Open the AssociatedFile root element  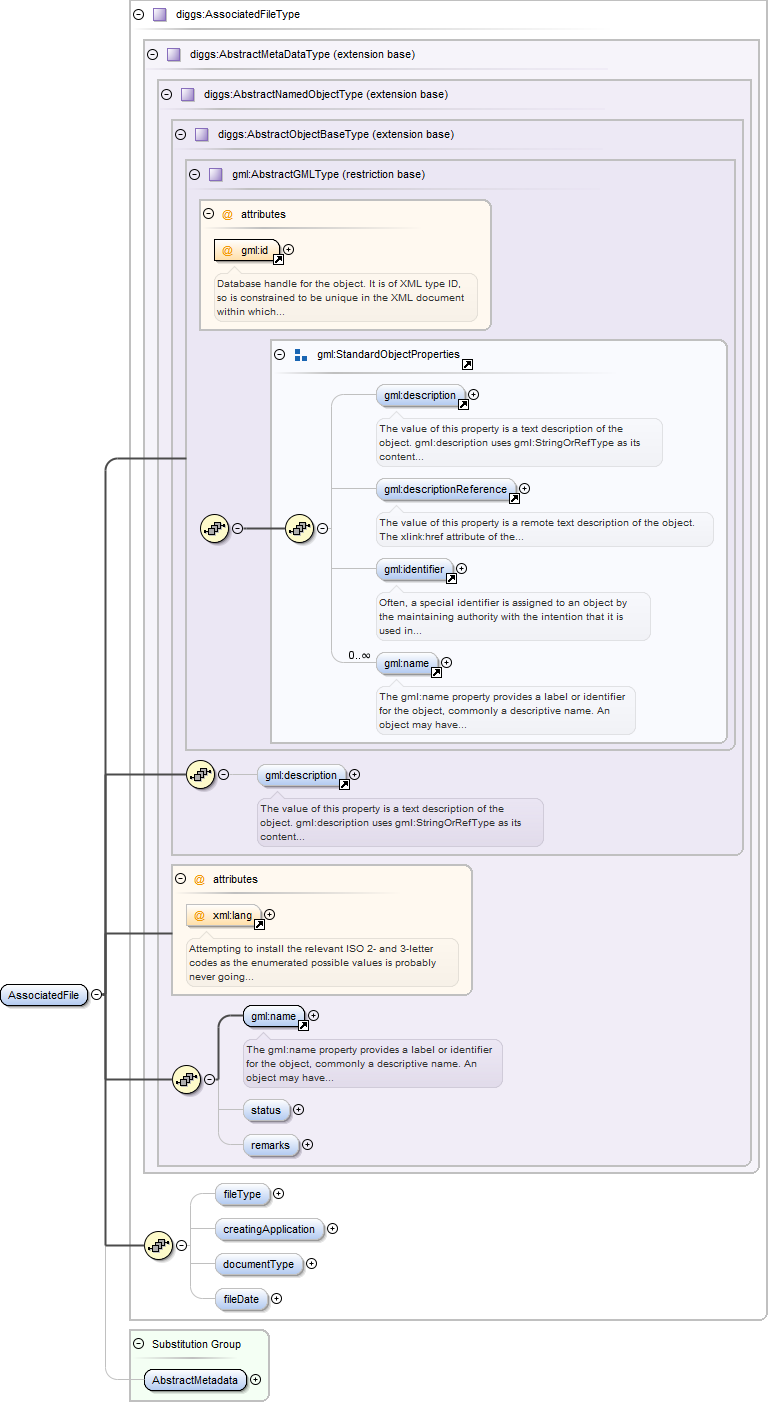point(44,995)
